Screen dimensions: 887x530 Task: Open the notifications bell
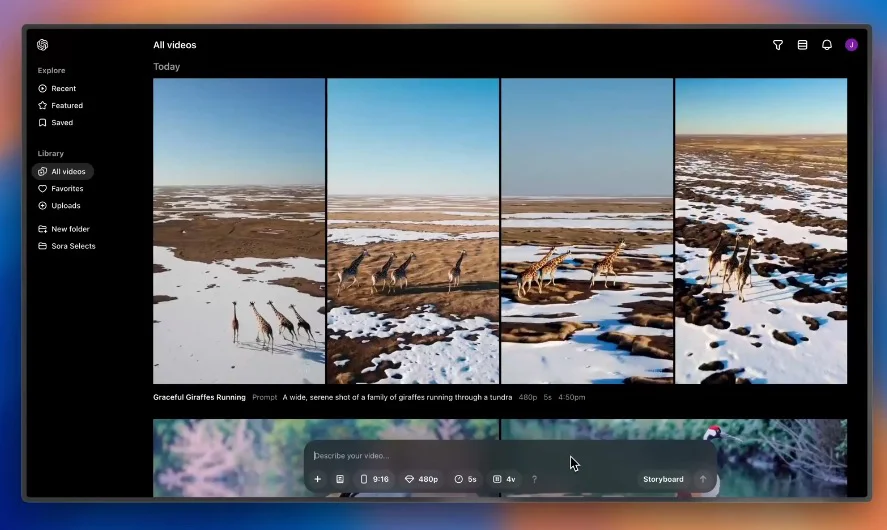826,45
